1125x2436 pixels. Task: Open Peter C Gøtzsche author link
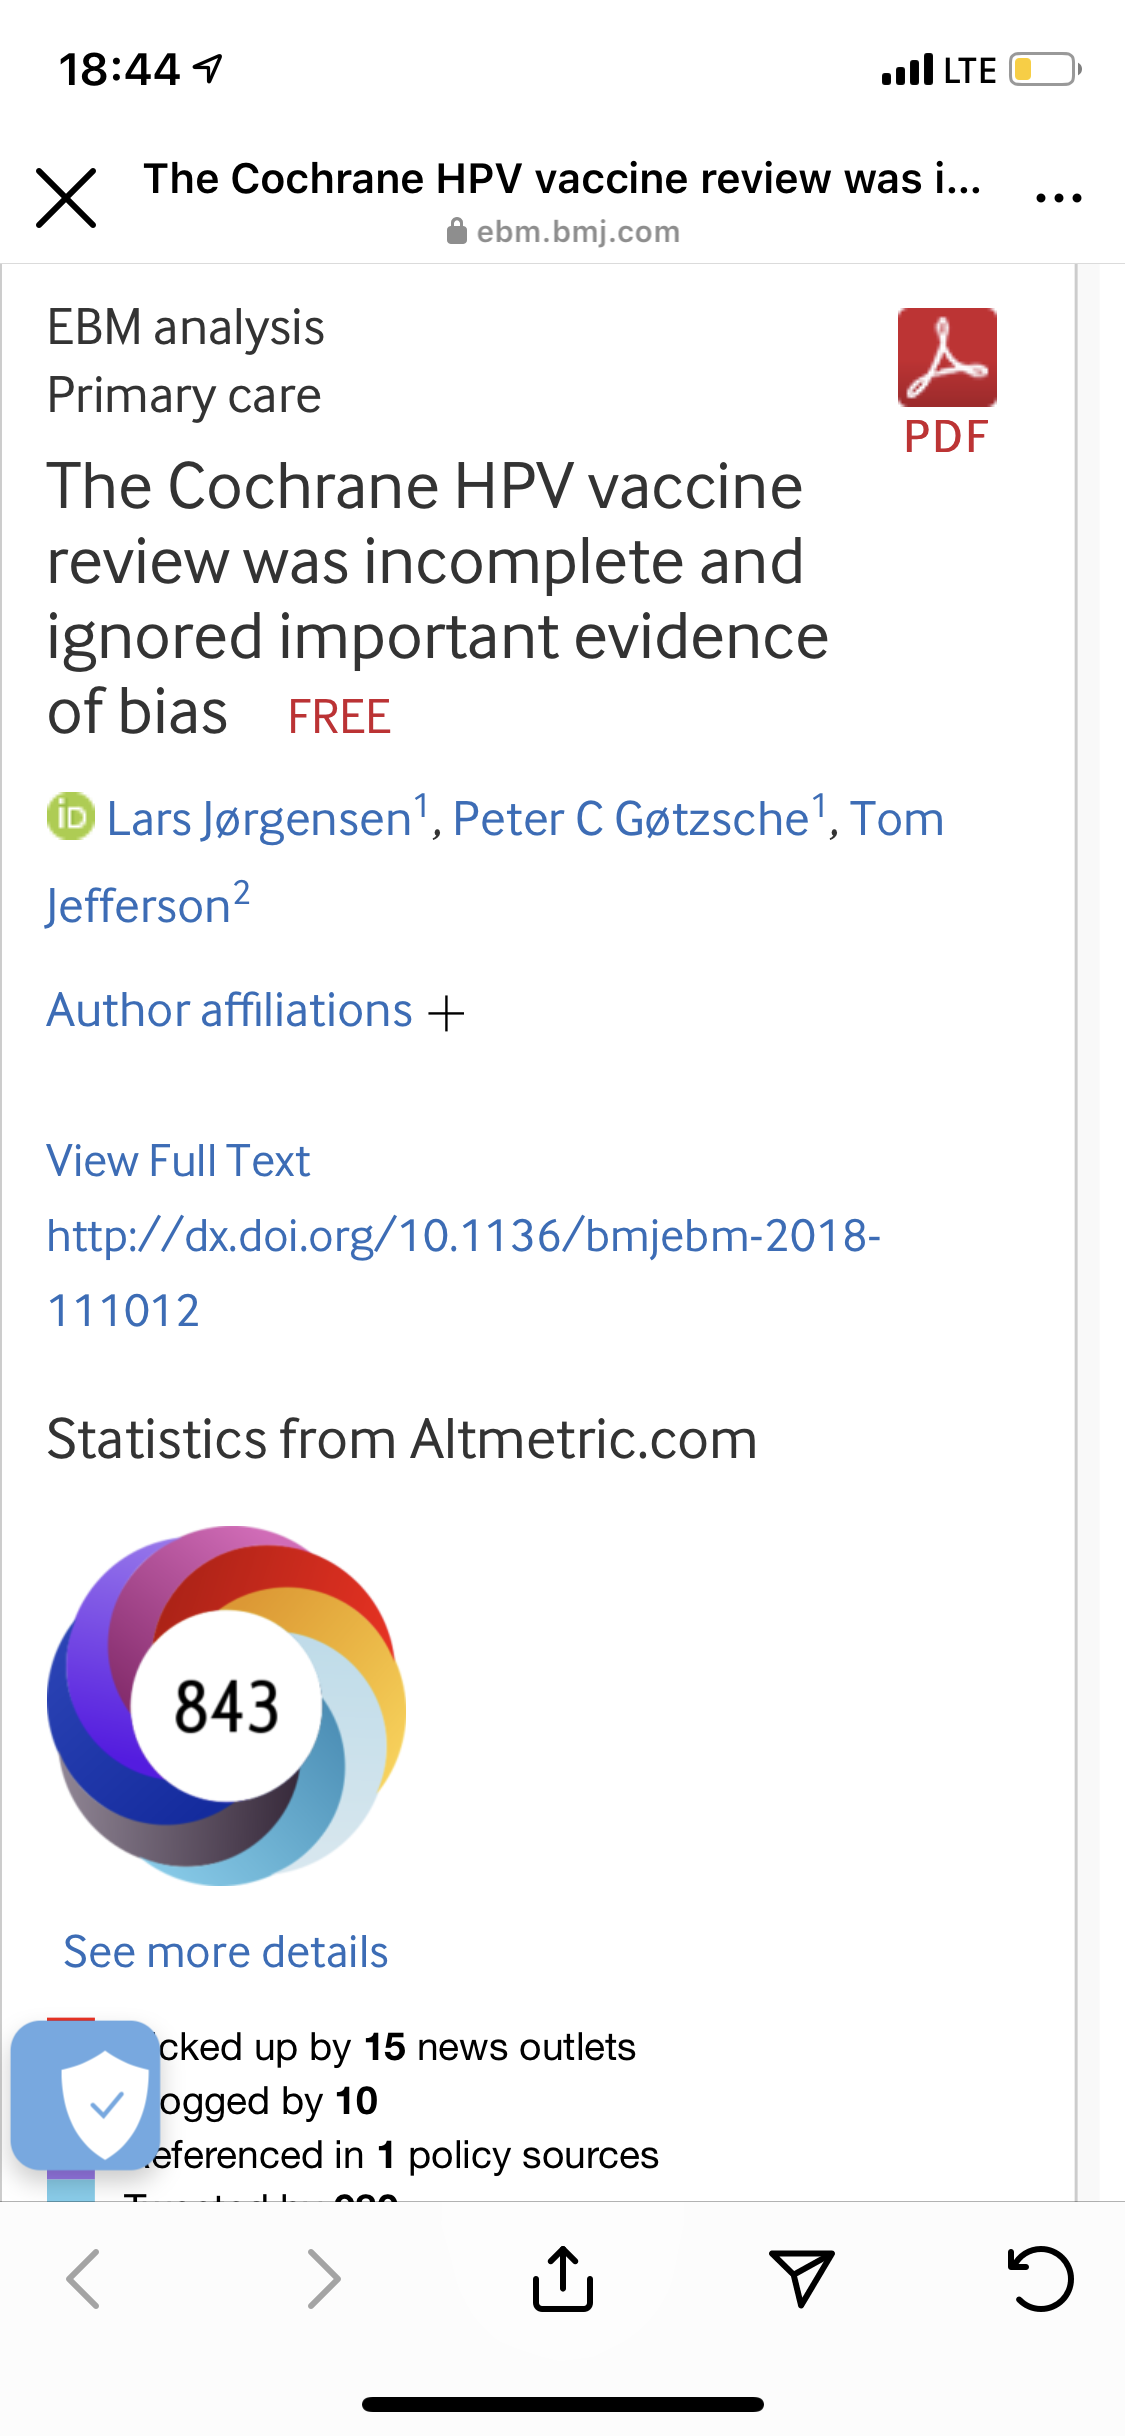click(631, 819)
